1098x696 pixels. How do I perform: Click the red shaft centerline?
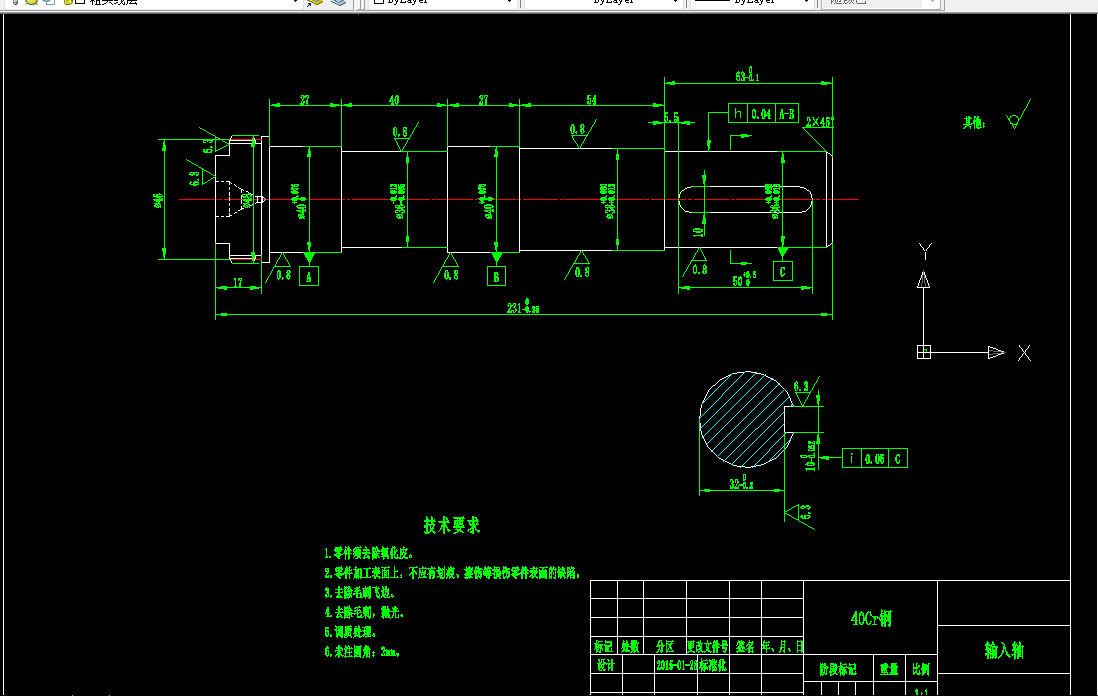[x=518, y=200]
